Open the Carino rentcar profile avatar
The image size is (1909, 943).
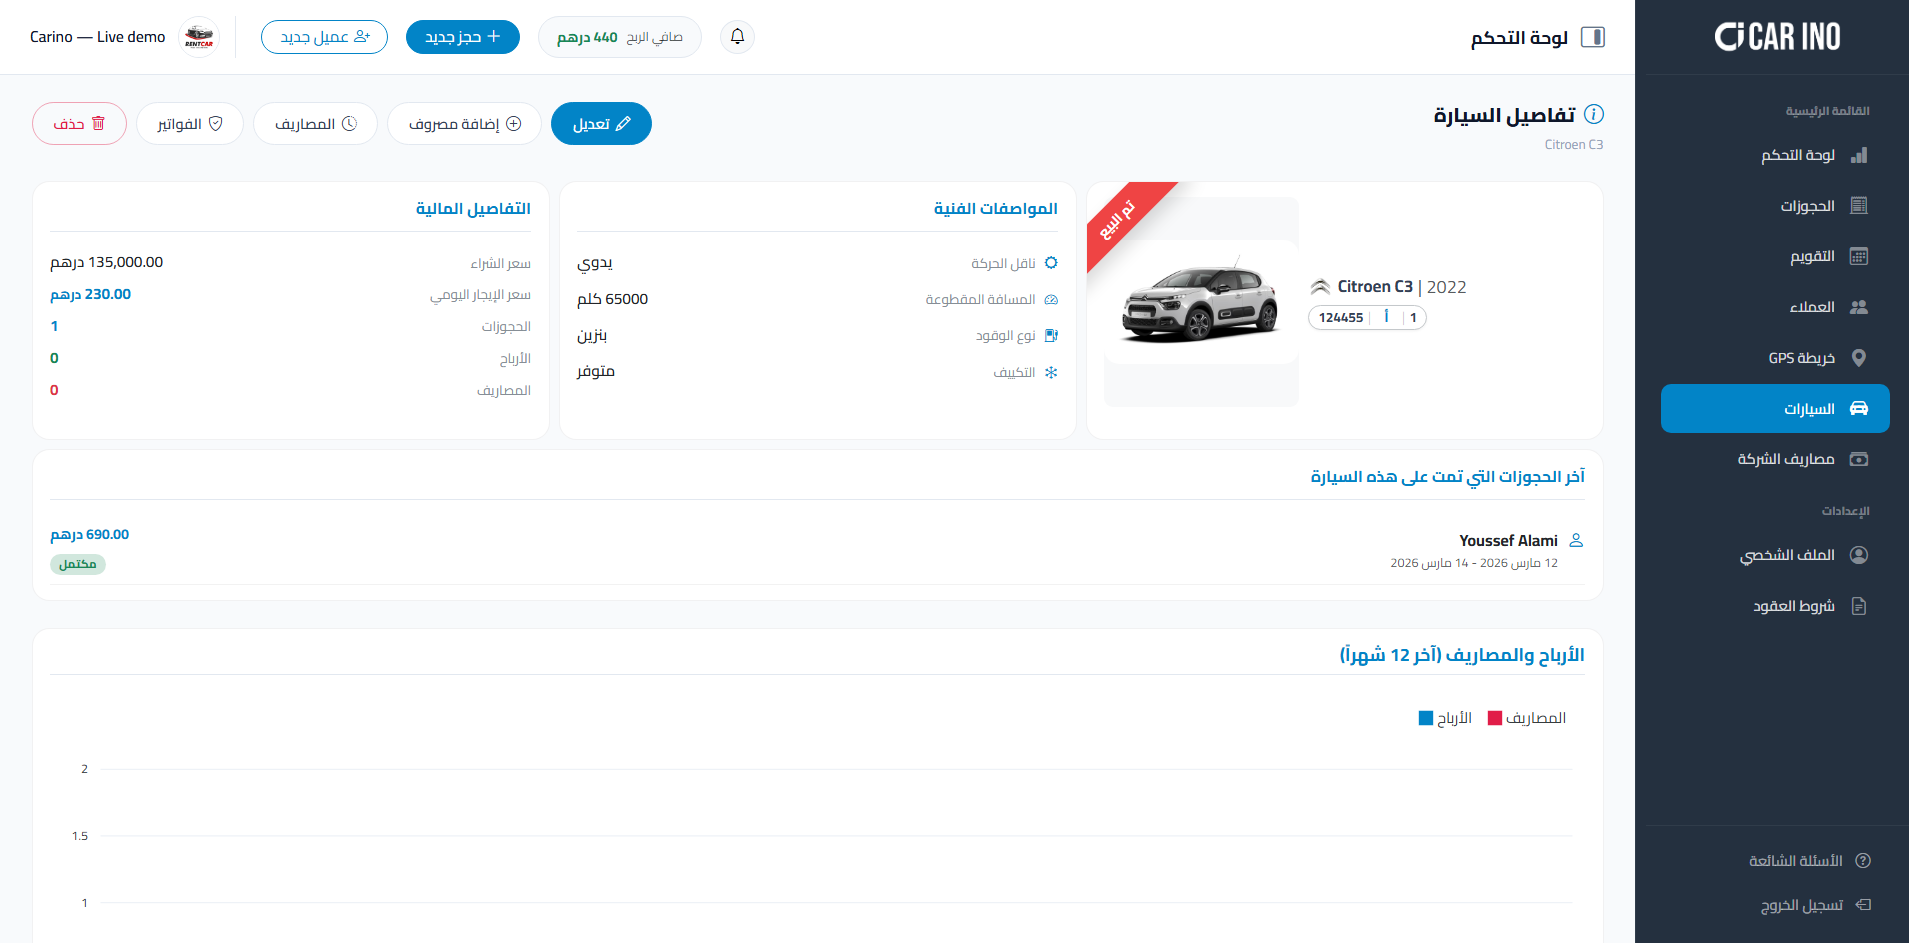(x=199, y=37)
